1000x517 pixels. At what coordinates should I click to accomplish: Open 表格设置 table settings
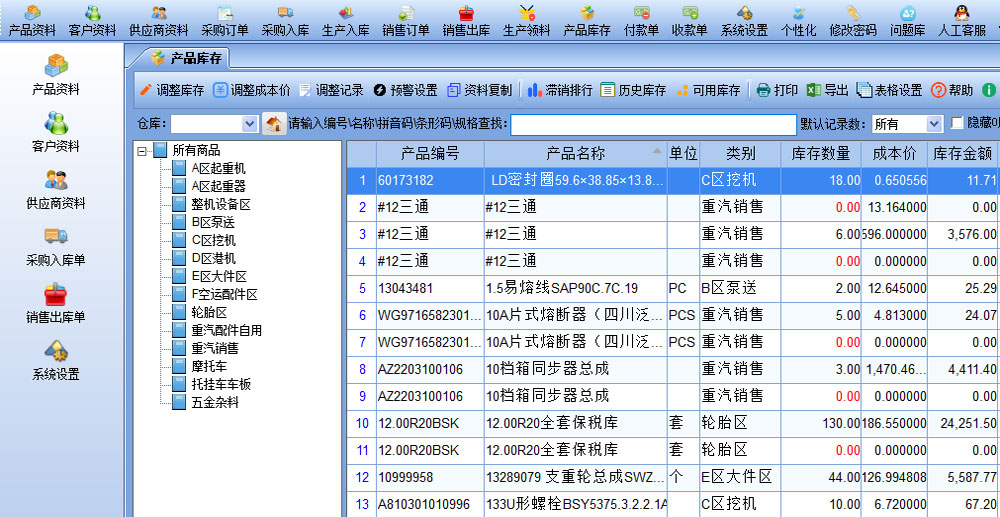pos(889,90)
